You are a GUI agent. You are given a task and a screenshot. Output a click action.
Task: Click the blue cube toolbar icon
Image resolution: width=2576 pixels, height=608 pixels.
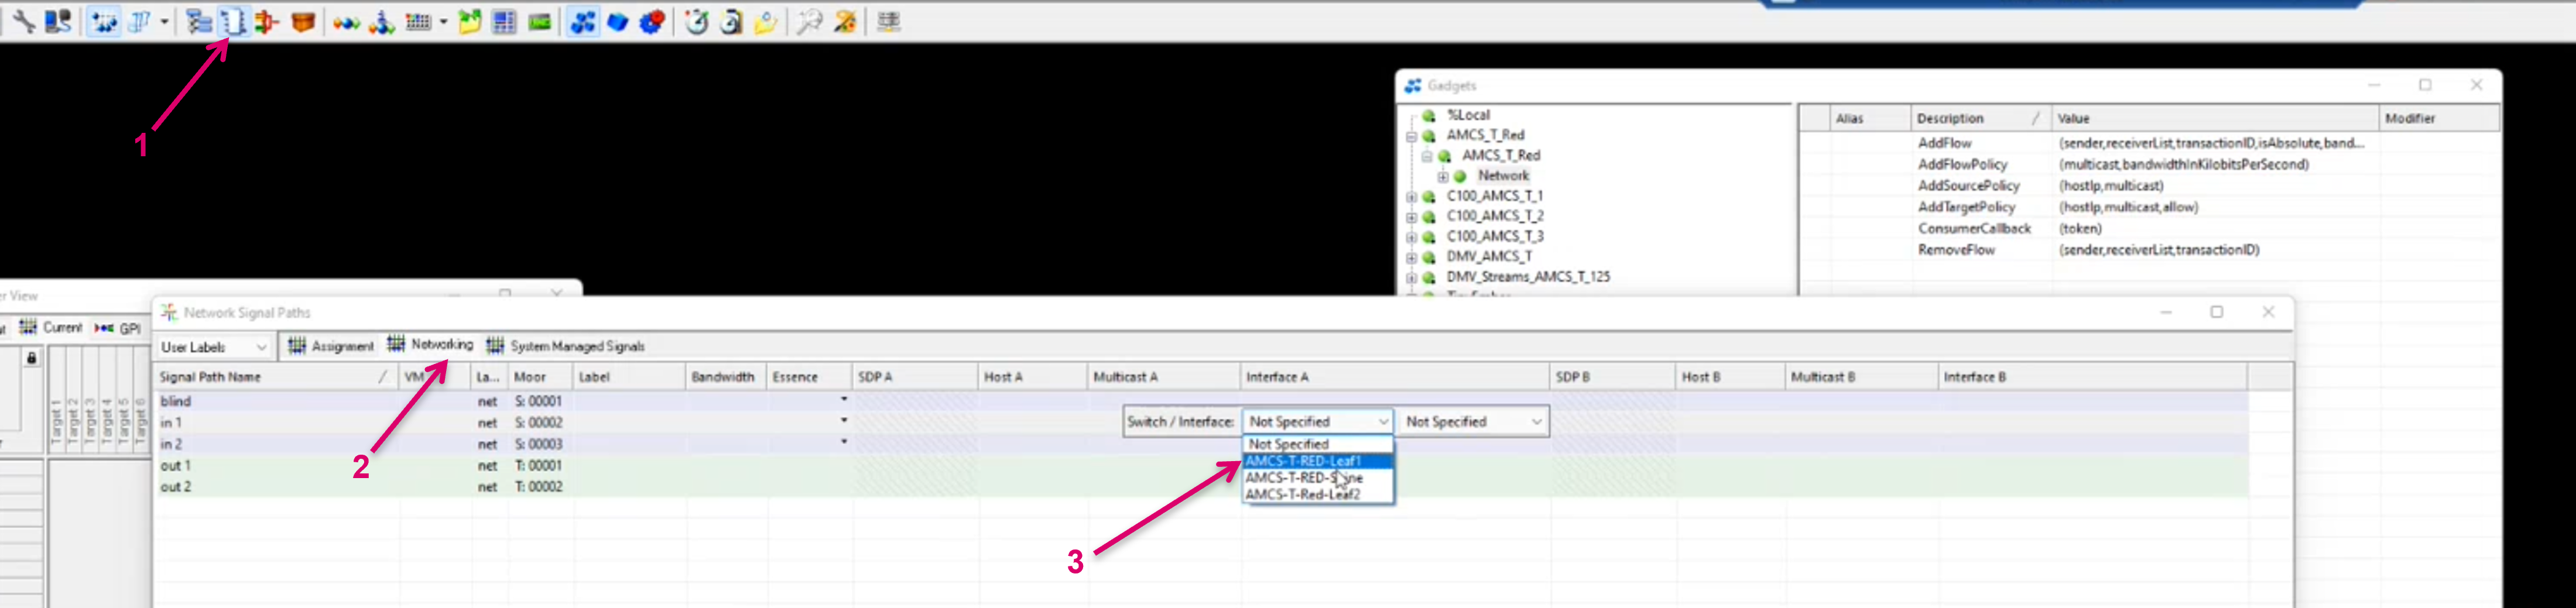click(x=617, y=21)
